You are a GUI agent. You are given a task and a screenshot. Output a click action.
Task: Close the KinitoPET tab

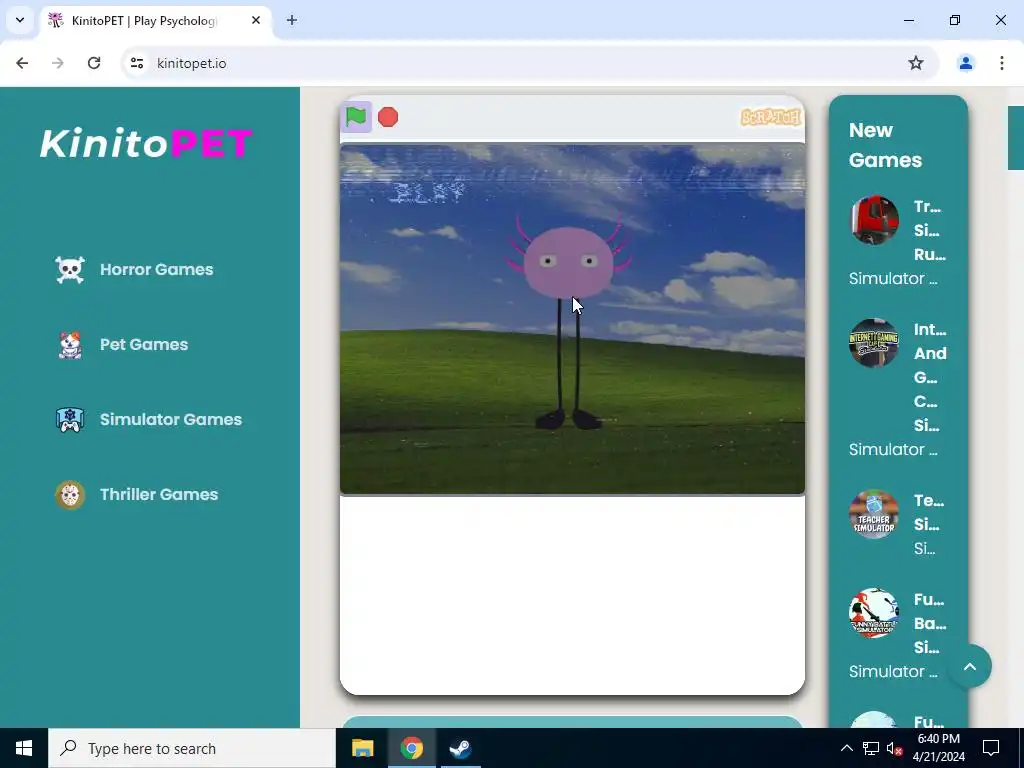[x=256, y=21]
